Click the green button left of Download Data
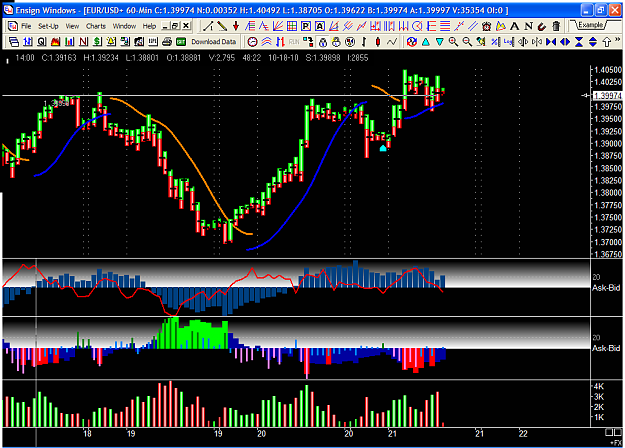 pos(181,41)
